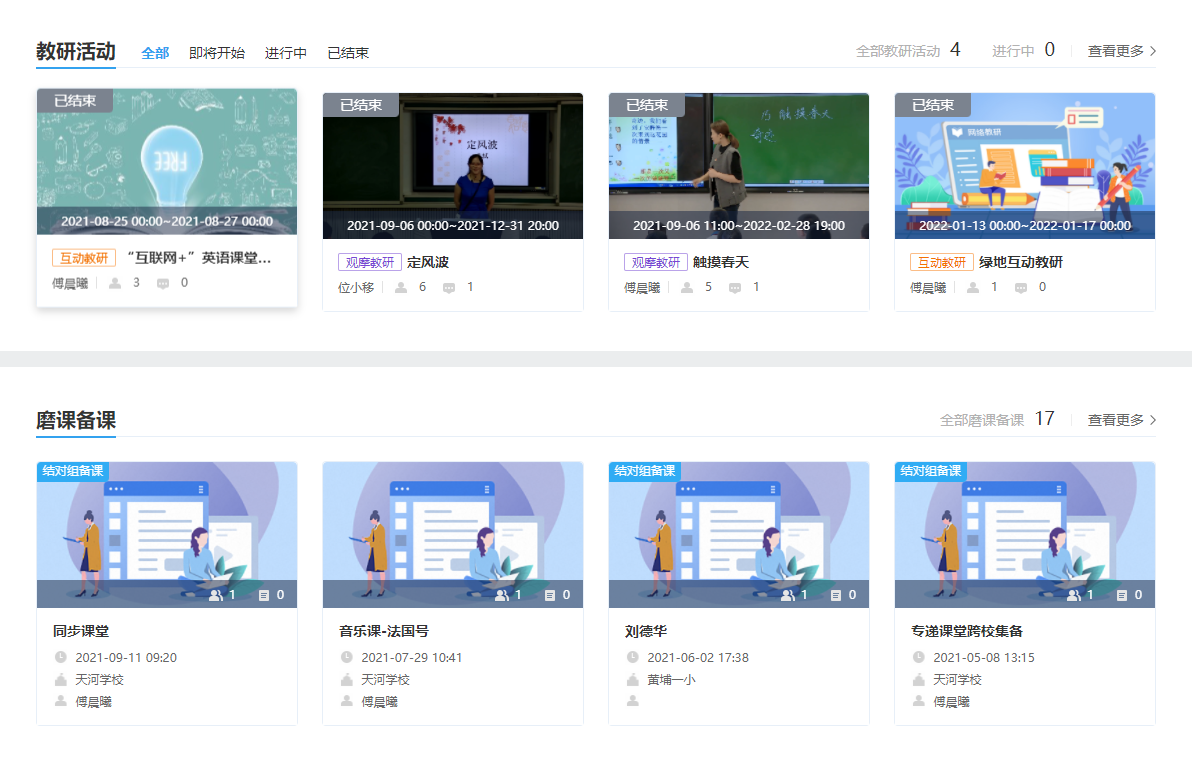The height and width of the screenshot is (763, 1192).
Task: Expand the chevron beside 磨课备课 查看更多
Action: [1153, 420]
